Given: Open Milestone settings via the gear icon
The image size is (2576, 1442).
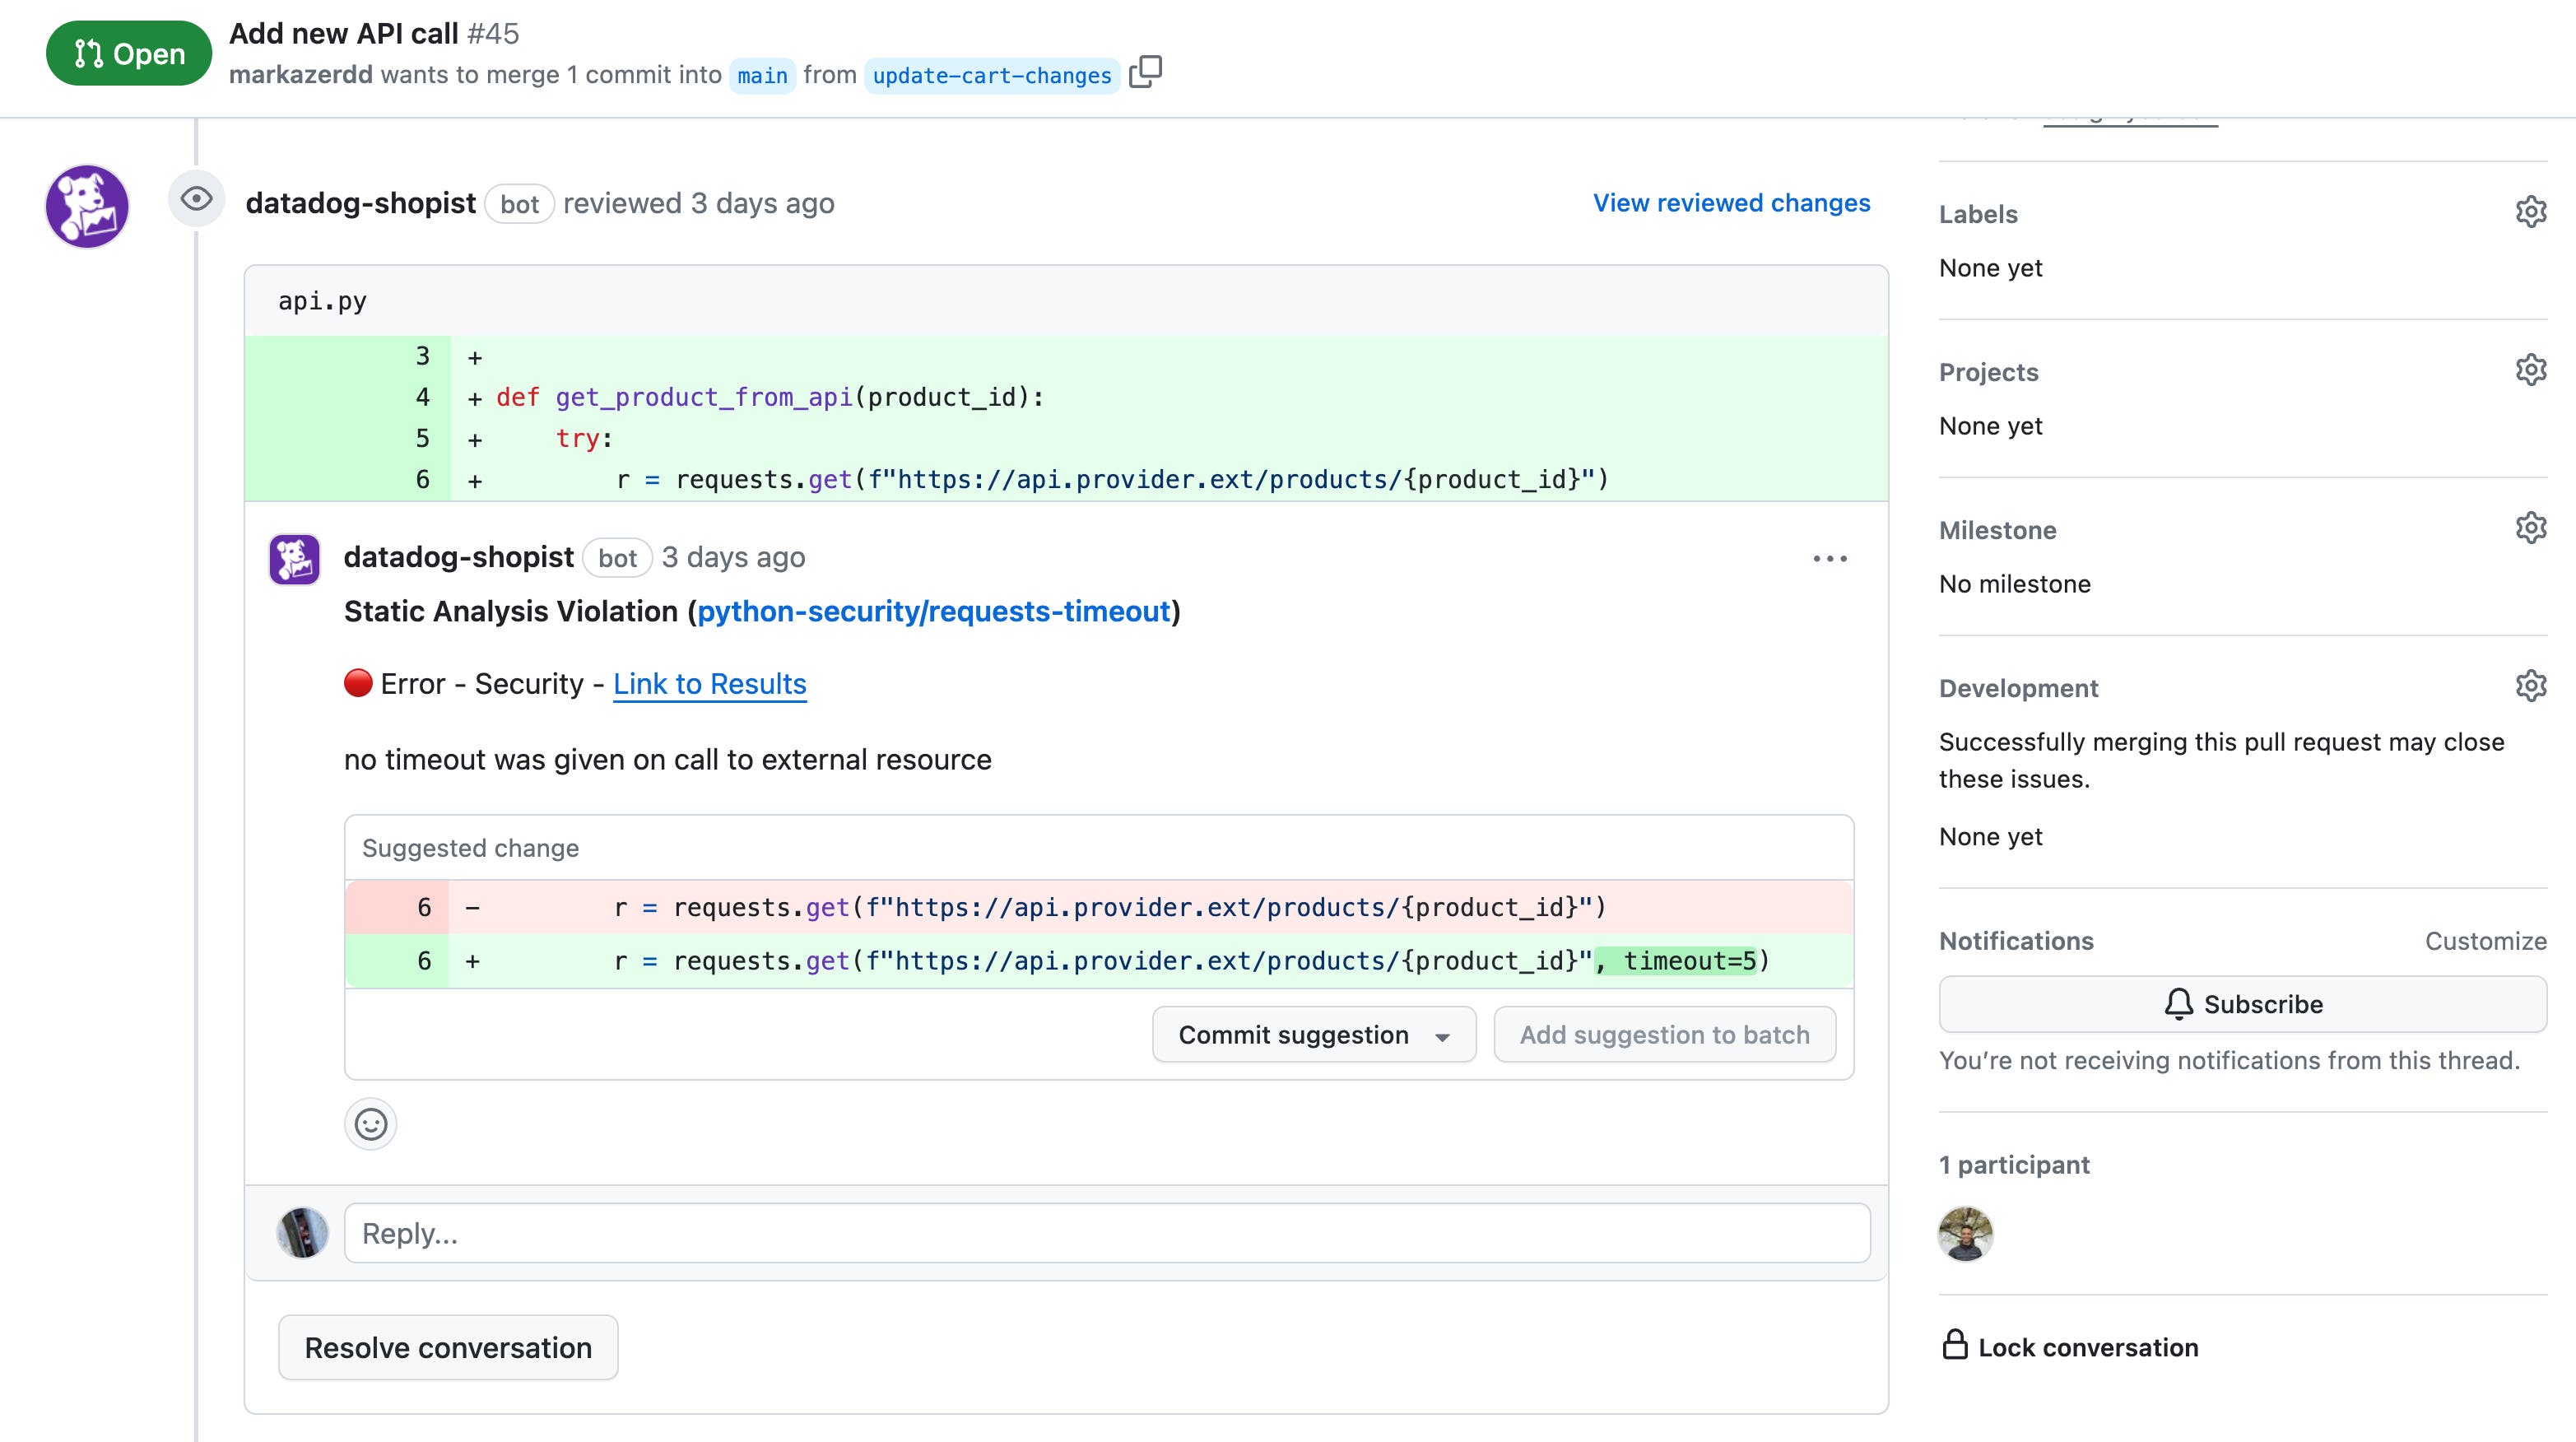Looking at the screenshot, I should pos(2531,528).
